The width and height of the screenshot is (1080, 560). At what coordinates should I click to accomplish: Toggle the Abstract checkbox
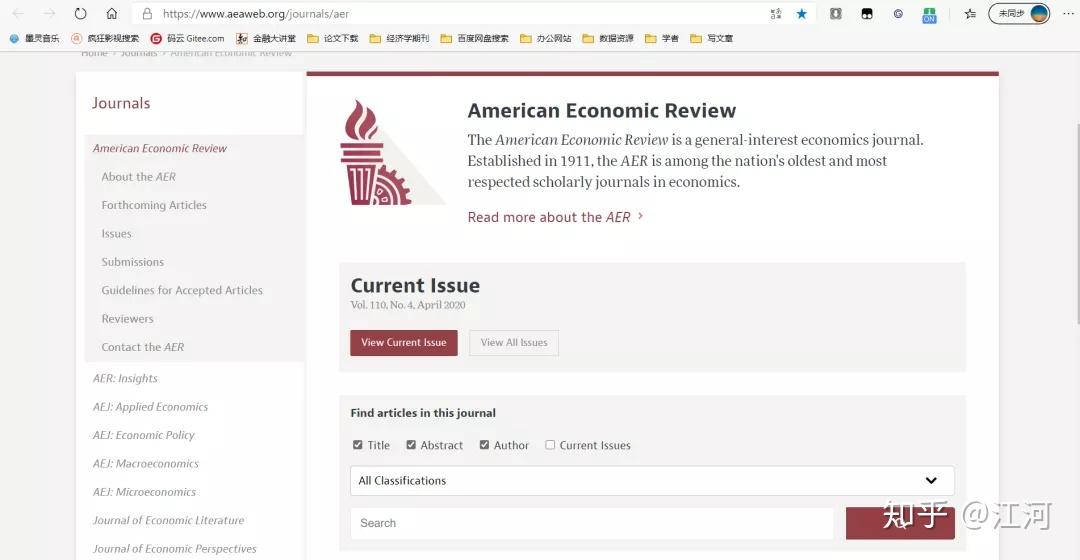pyautogui.click(x=411, y=445)
